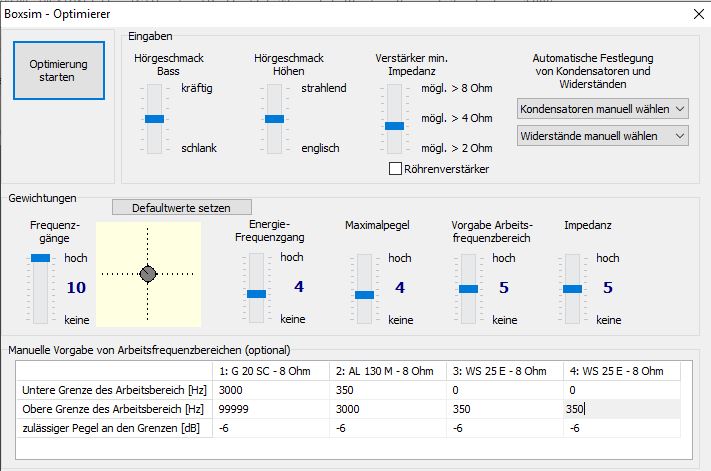The height and width of the screenshot is (471, 711).
Task: Click Untere Grenze cell for column 4 WS 25 E
Action: click(622, 390)
